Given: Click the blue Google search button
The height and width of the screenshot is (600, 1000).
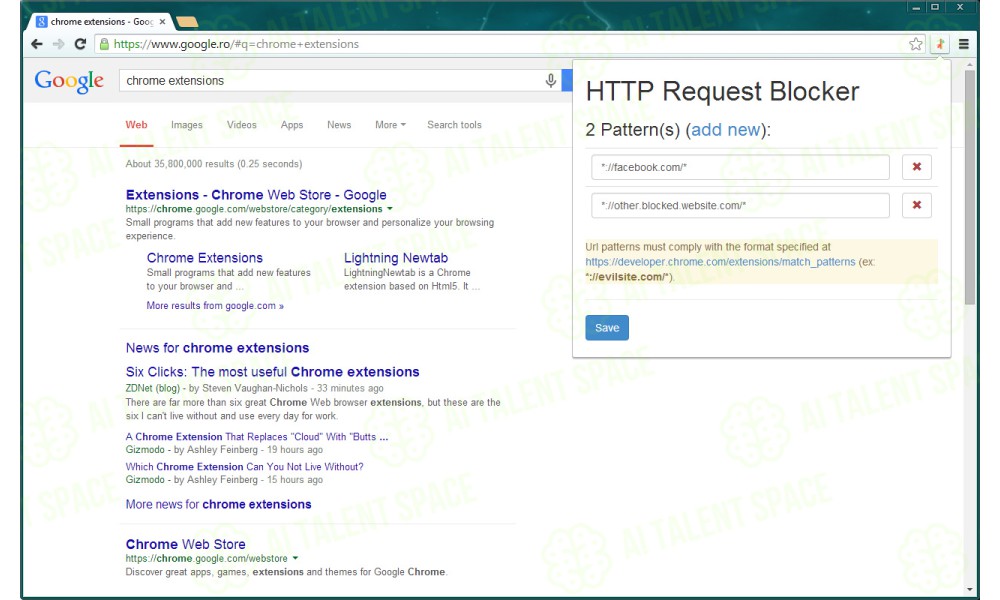Looking at the screenshot, I should tap(567, 80).
